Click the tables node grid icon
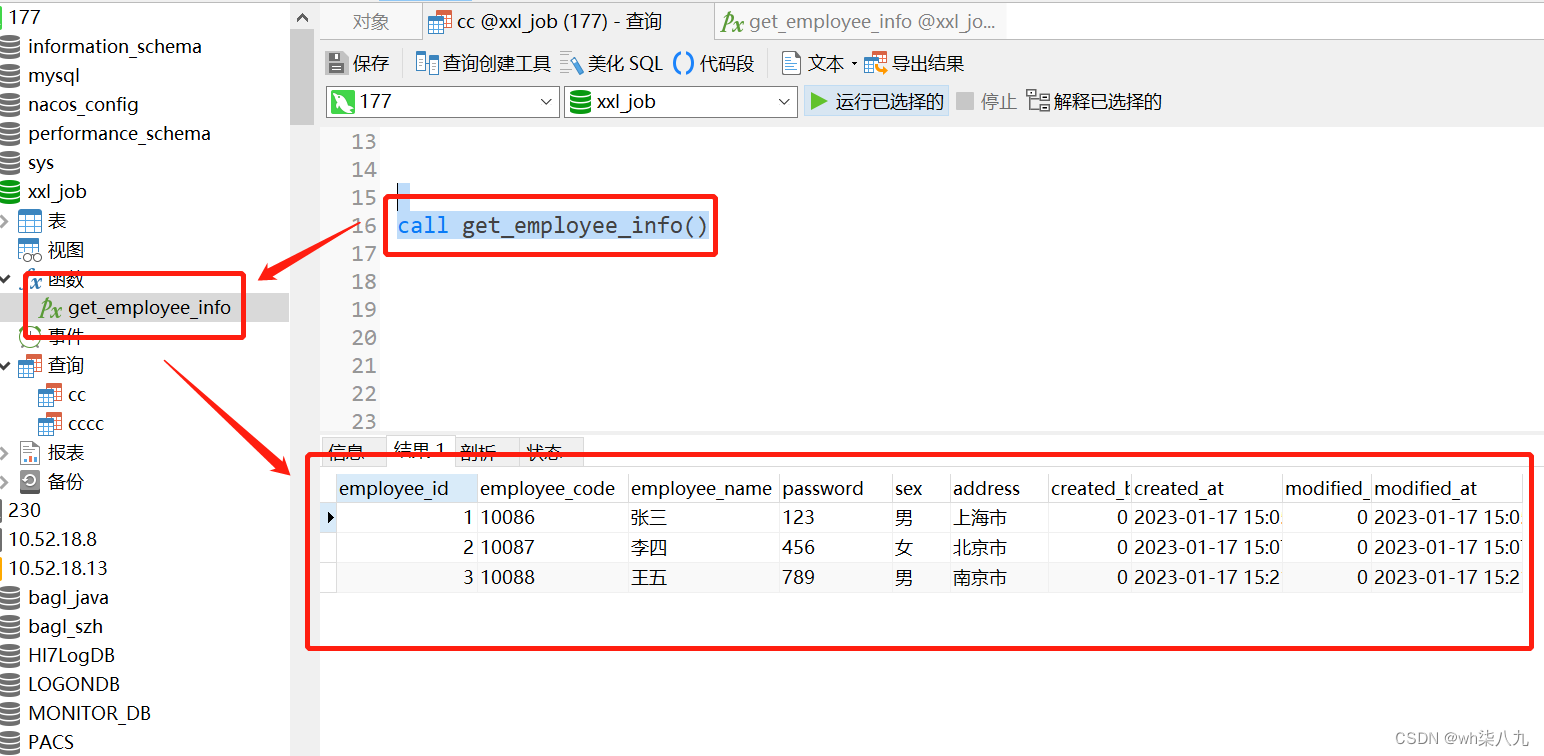The height and width of the screenshot is (756, 1544). (30, 221)
